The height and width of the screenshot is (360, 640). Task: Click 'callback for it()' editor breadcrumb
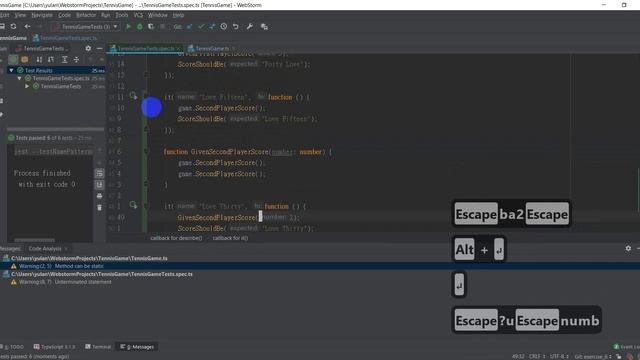(230, 238)
